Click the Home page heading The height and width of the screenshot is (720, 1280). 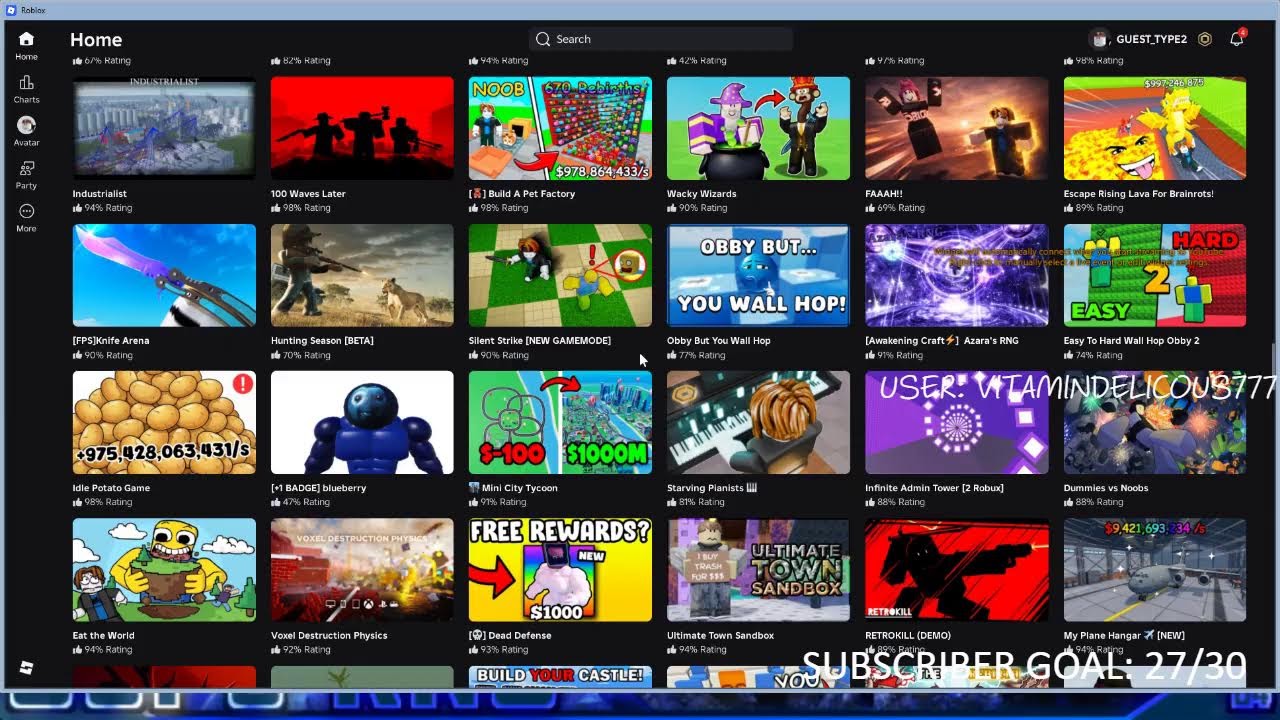click(96, 39)
